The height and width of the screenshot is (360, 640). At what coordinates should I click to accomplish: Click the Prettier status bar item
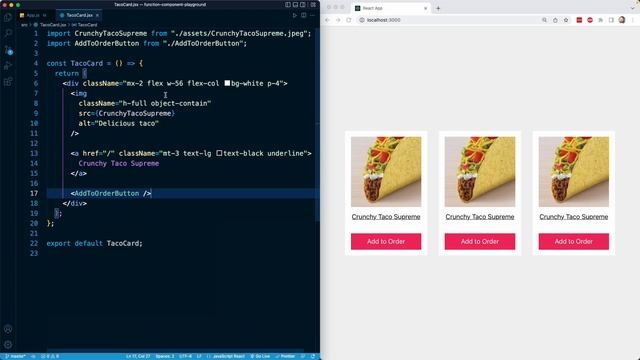(285, 356)
